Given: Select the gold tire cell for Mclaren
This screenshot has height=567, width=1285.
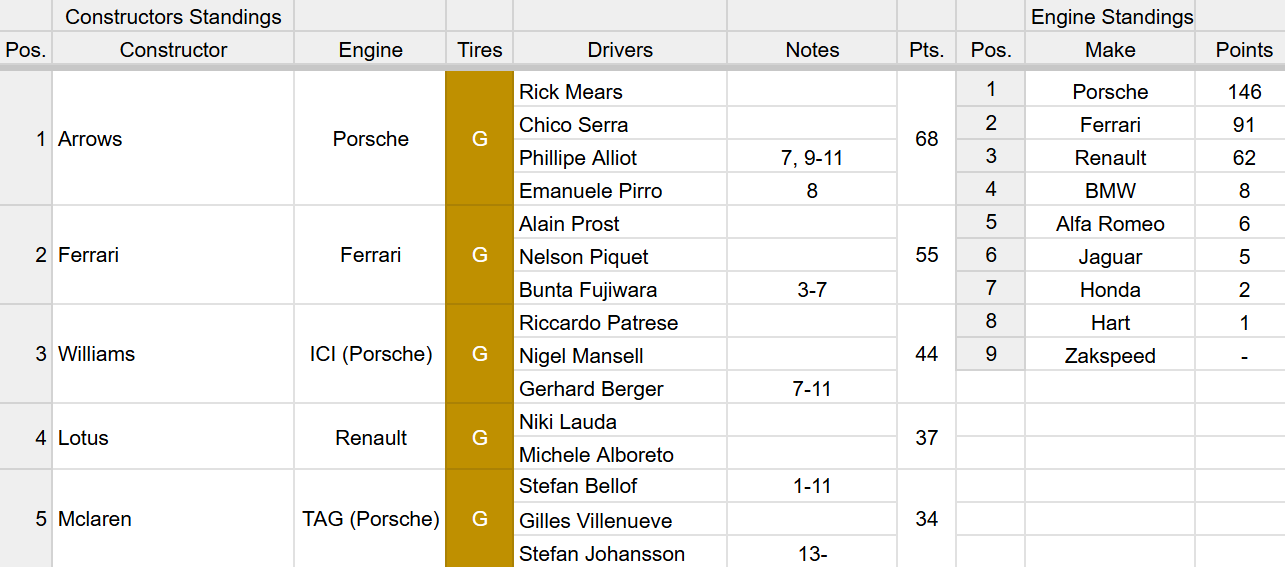Looking at the screenshot, I should pyautogui.click(x=480, y=518).
